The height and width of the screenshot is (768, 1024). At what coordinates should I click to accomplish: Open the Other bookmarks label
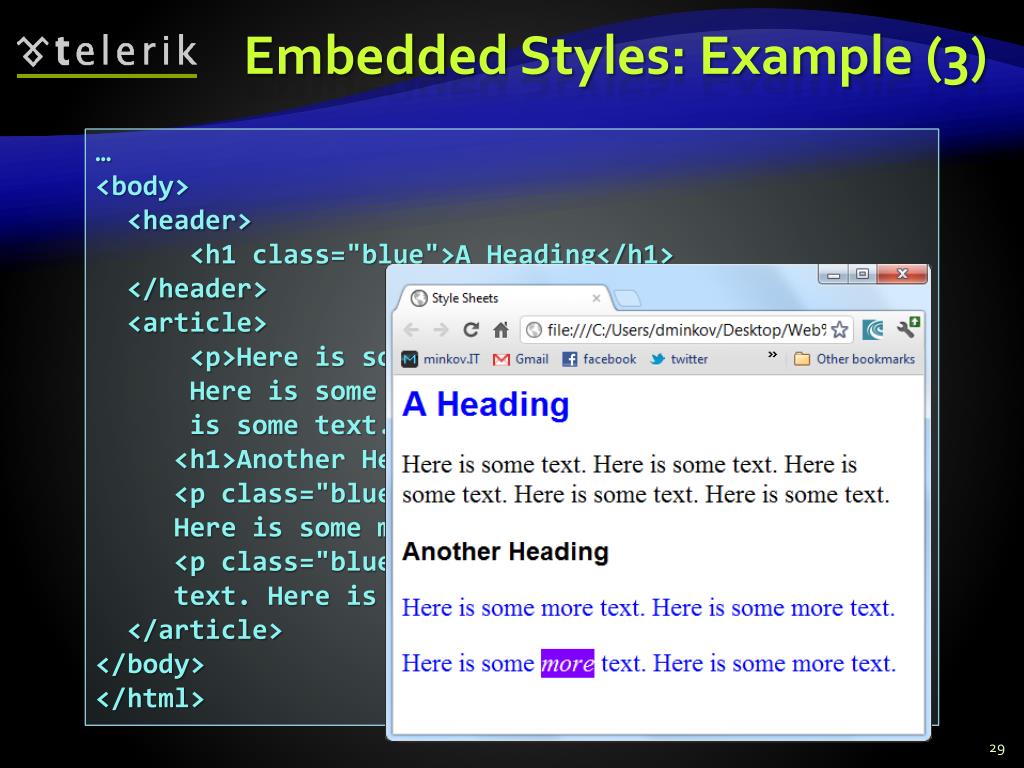(865, 359)
